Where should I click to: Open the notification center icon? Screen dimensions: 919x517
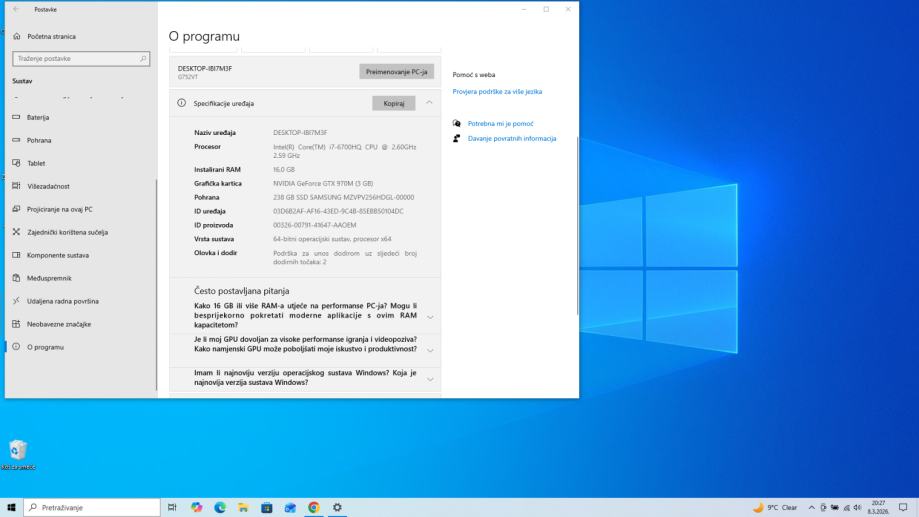903,508
